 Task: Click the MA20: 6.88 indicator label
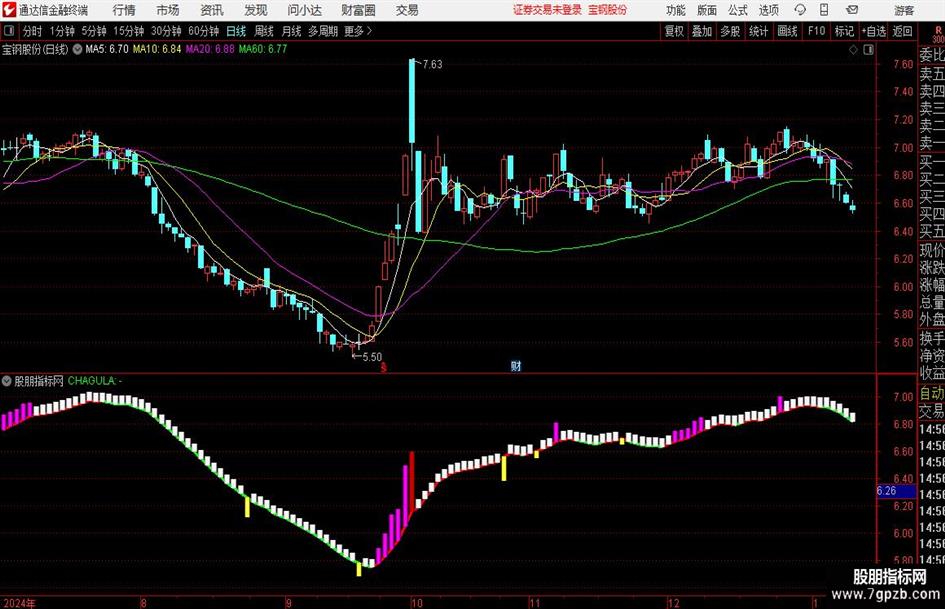point(210,49)
